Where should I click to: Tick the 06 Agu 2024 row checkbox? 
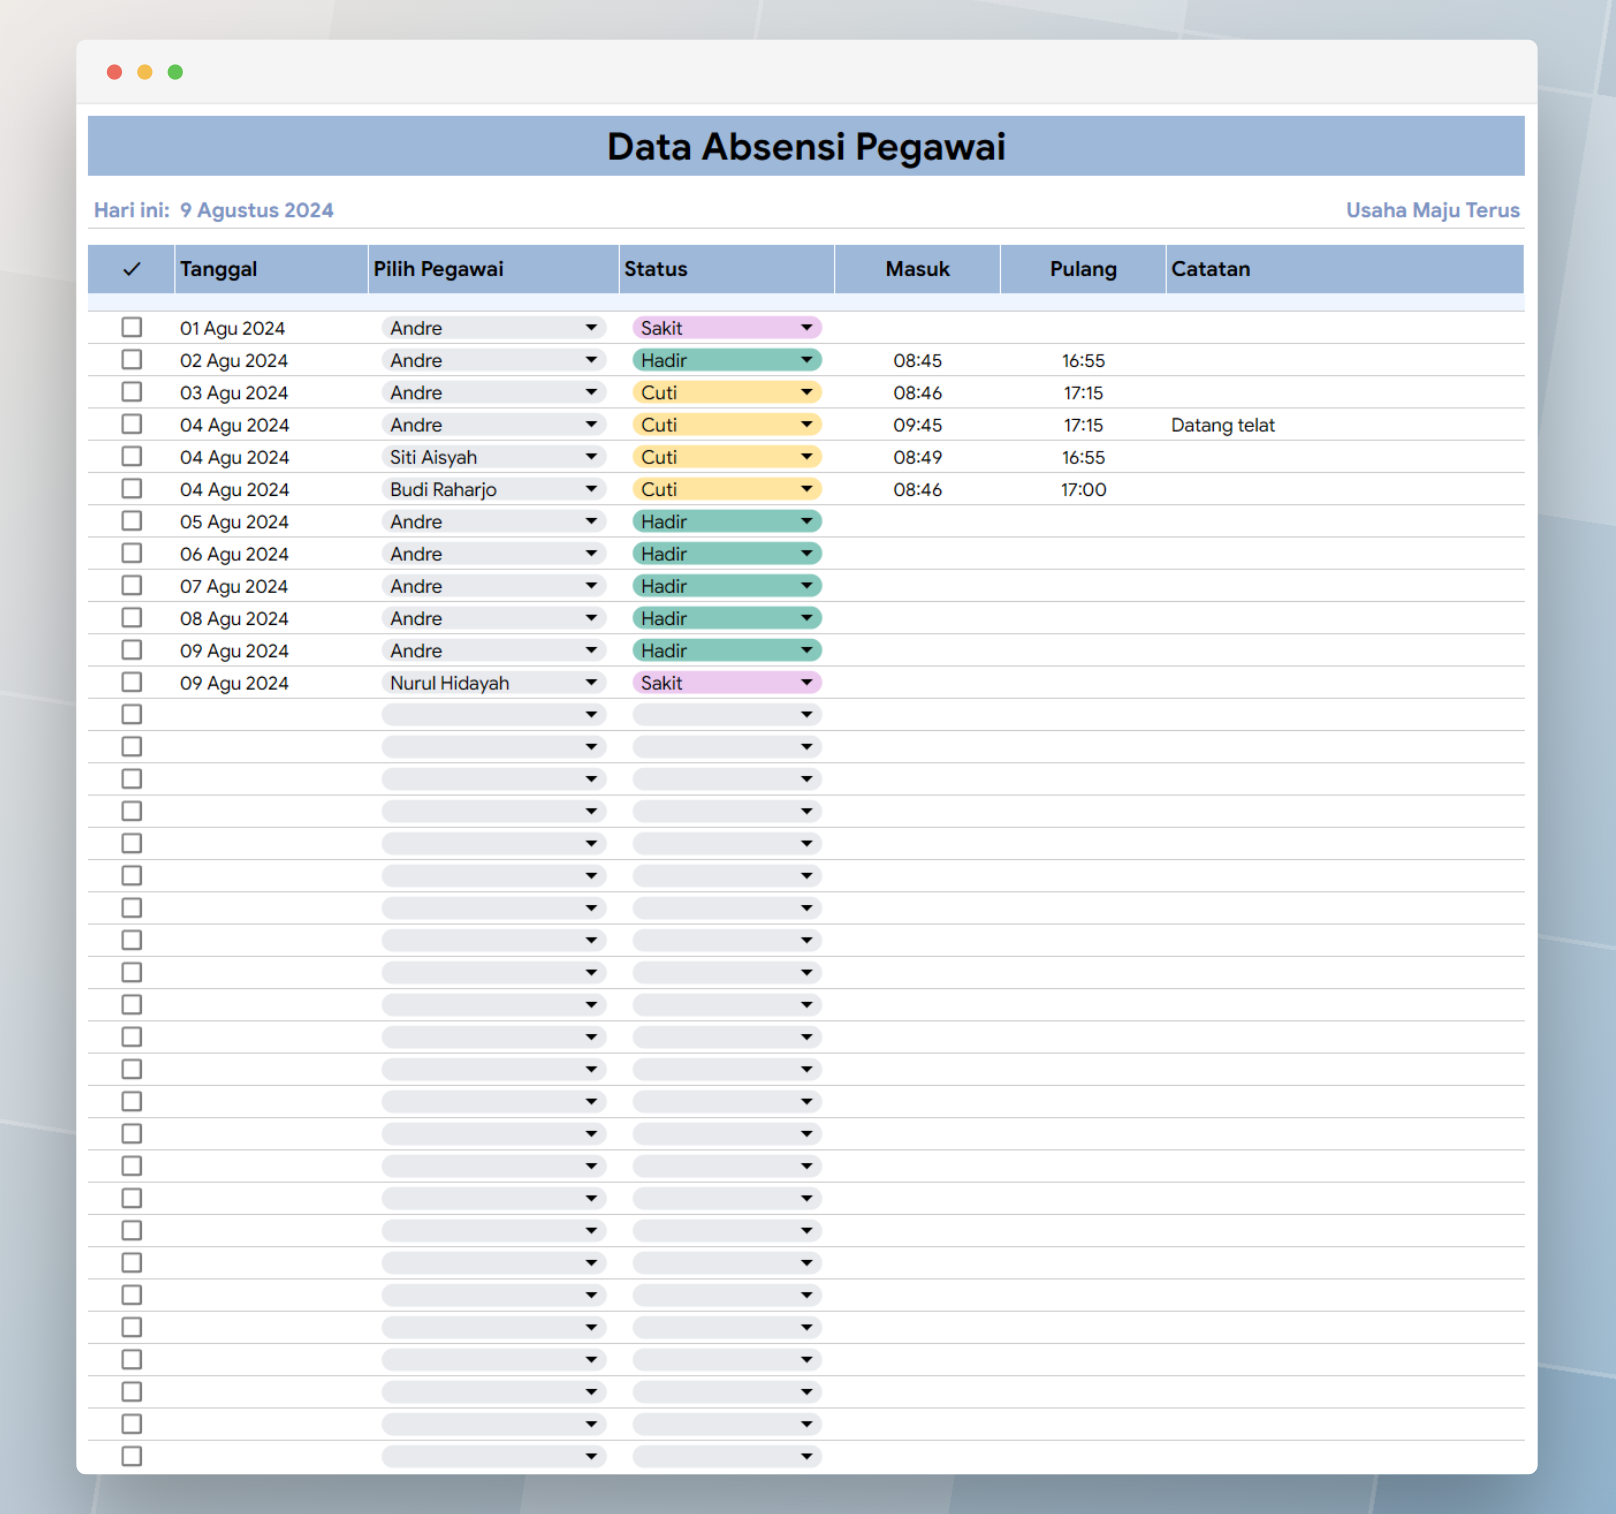click(131, 553)
